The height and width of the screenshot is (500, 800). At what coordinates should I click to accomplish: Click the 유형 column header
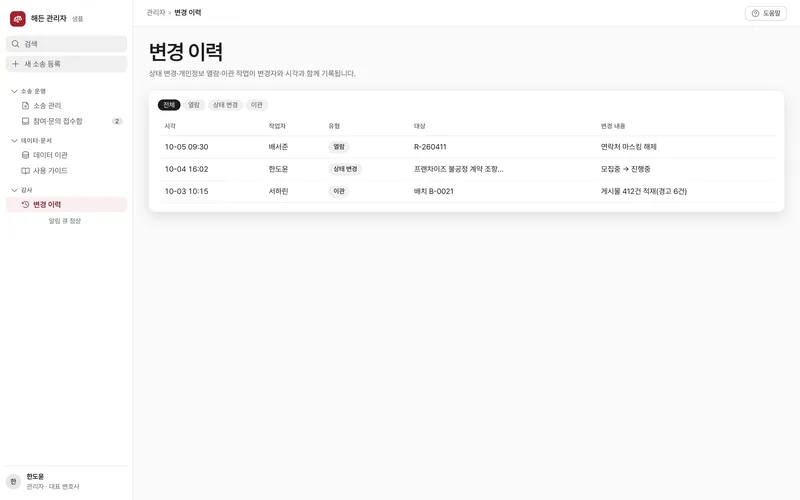tap(334, 126)
